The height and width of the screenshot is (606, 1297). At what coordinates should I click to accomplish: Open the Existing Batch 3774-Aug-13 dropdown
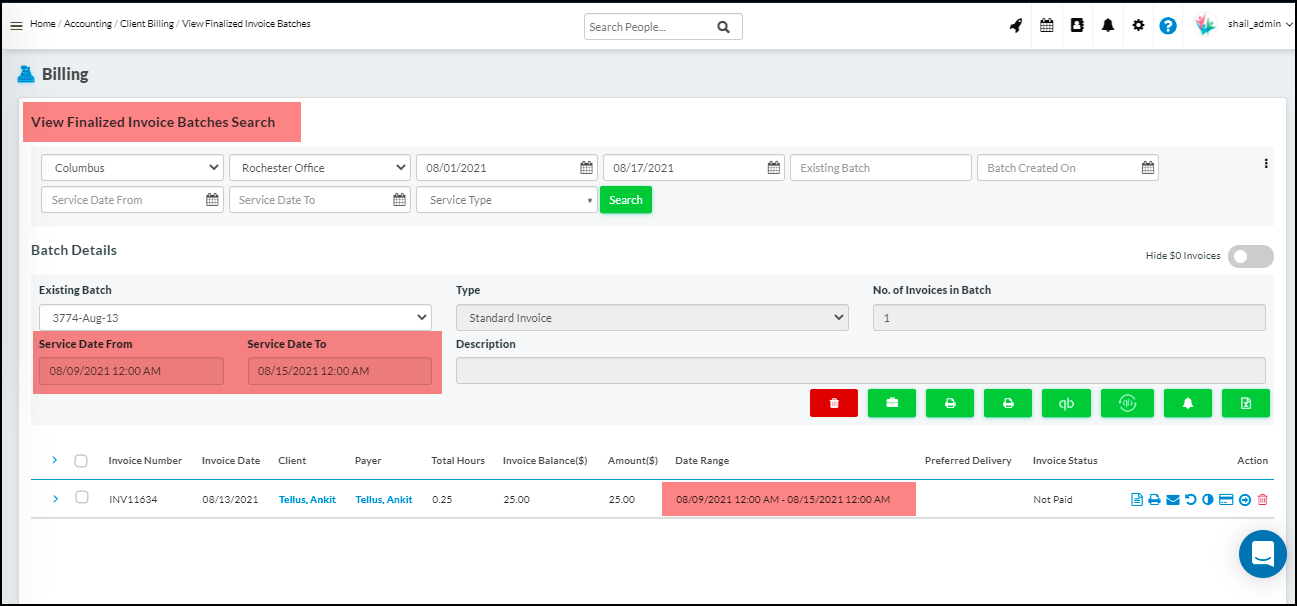[235, 318]
